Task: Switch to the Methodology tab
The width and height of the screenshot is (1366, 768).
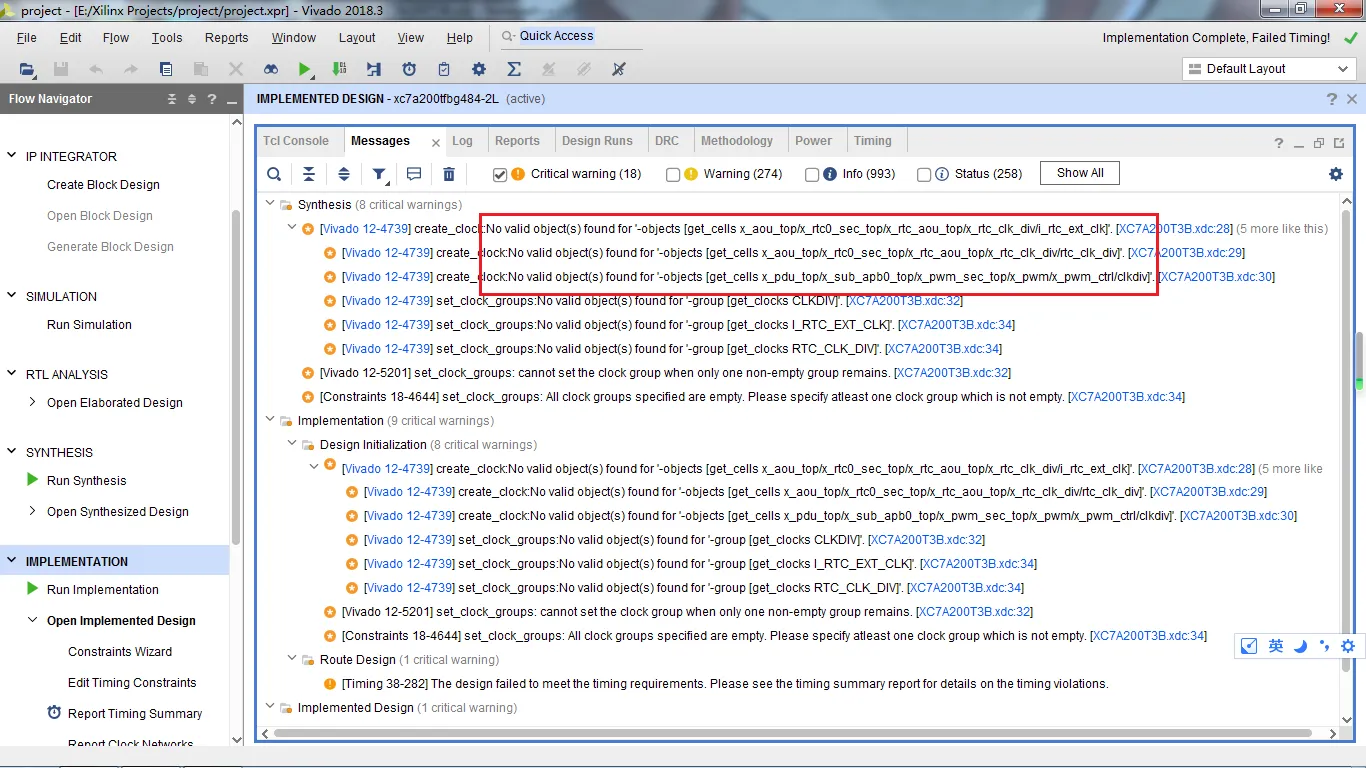Action: pyautogui.click(x=737, y=141)
